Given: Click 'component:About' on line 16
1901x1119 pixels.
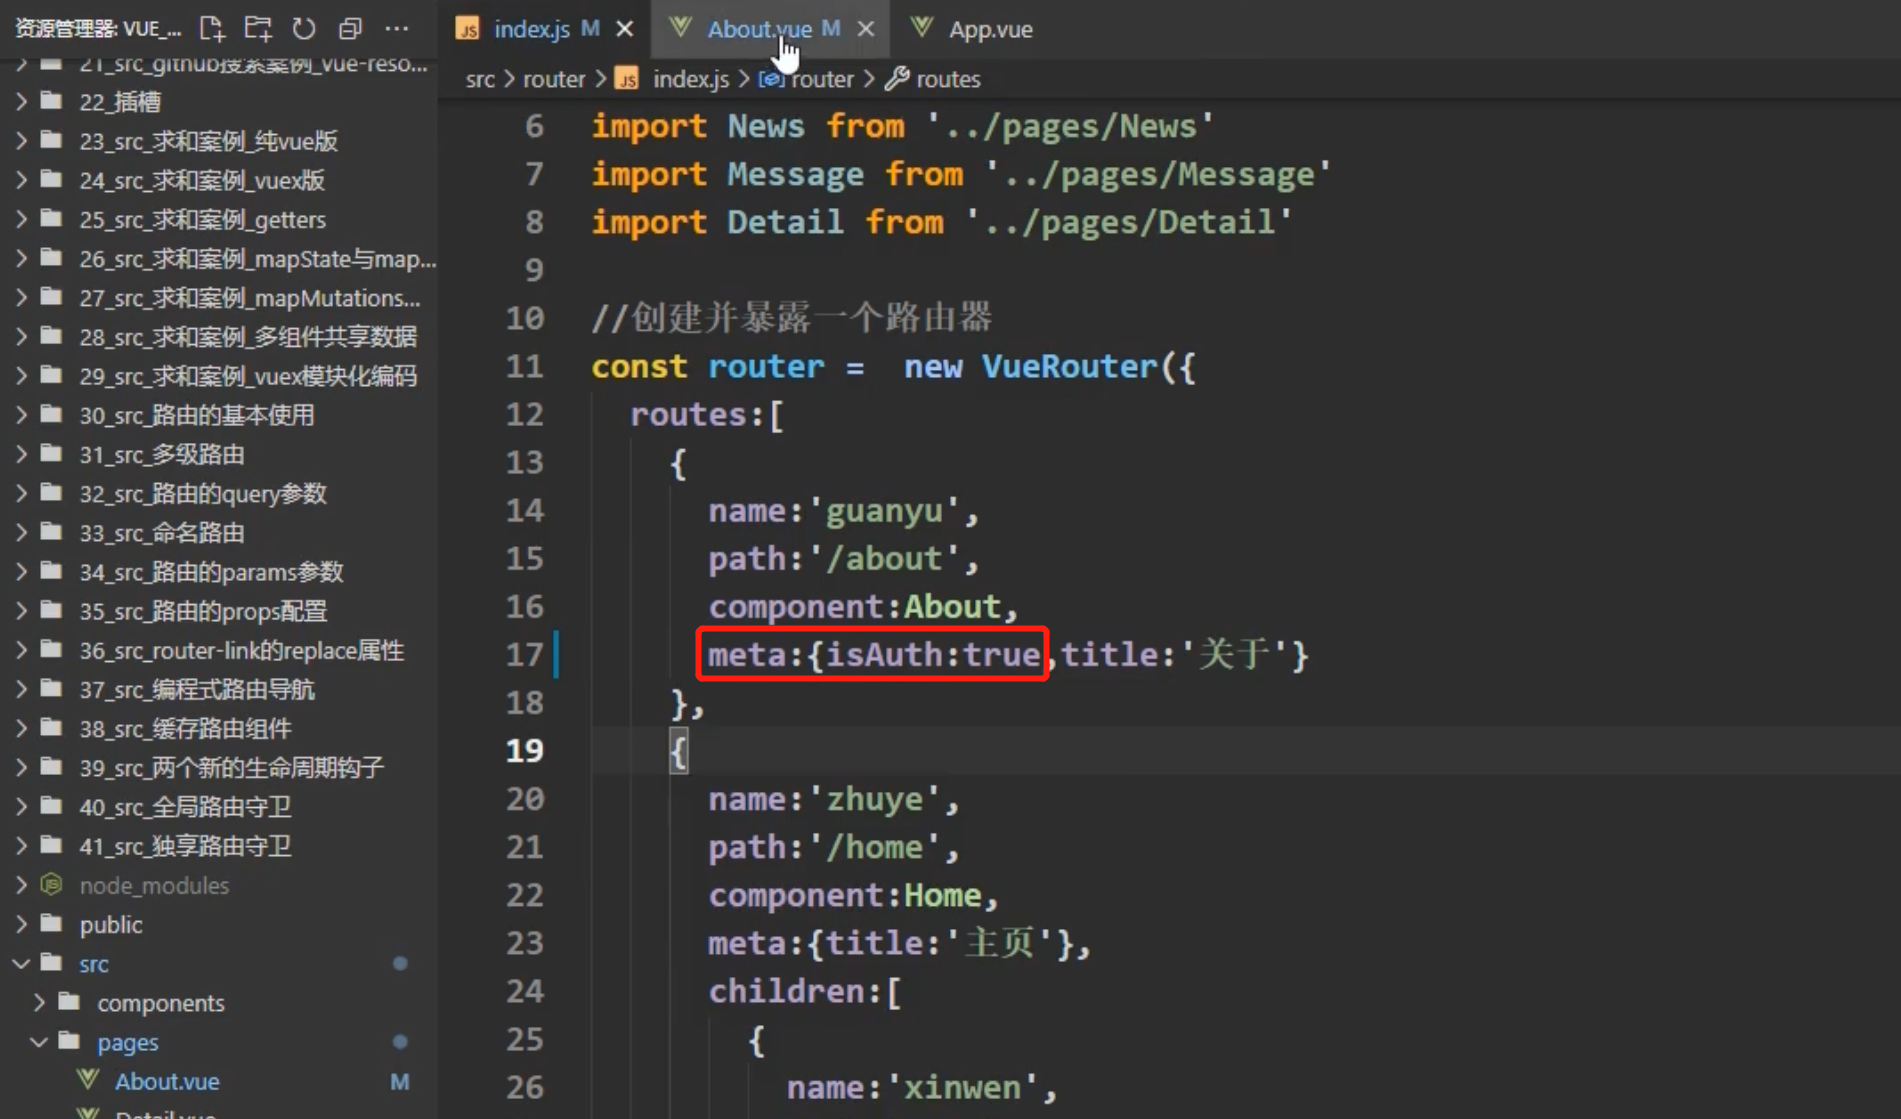Looking at the screenshot, I should pyautogui.click(x=855, y=607).
